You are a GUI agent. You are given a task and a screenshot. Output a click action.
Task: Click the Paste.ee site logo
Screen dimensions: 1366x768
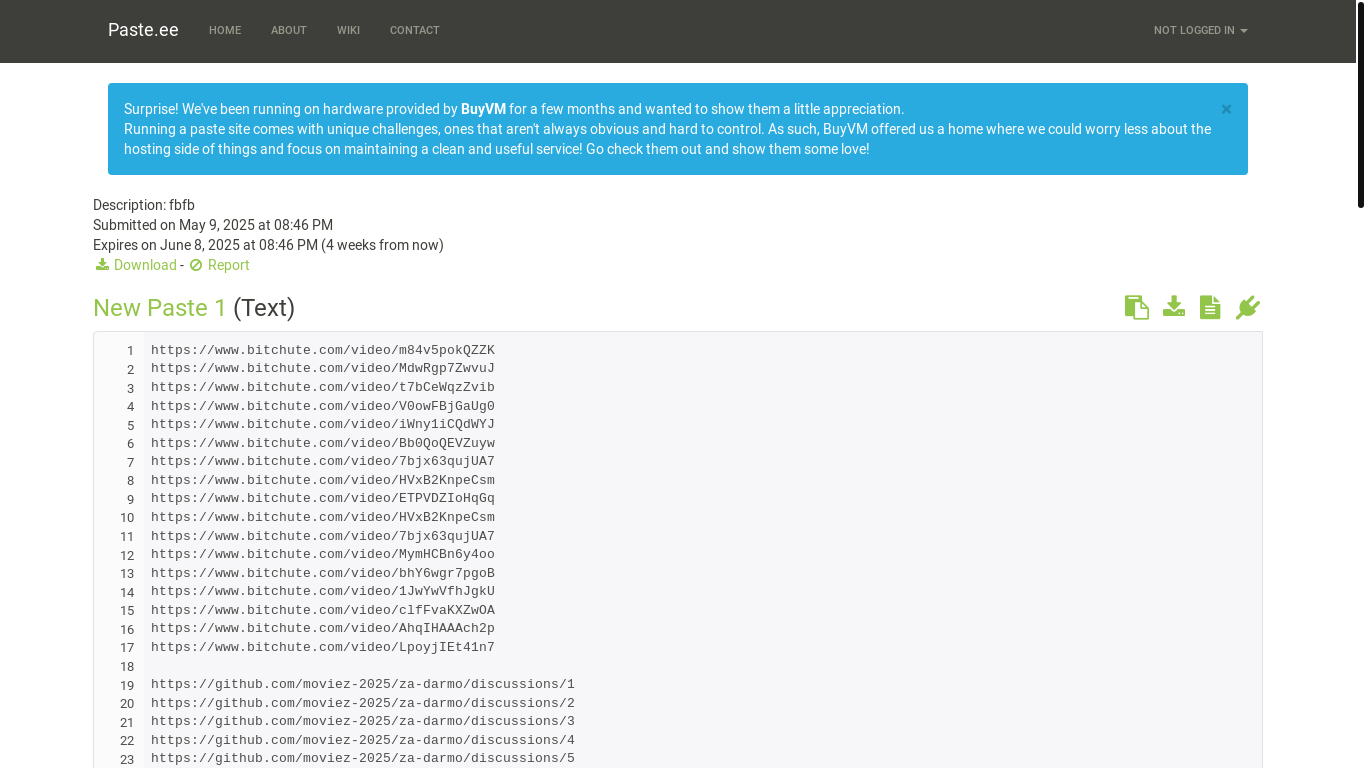click(143, 30)
